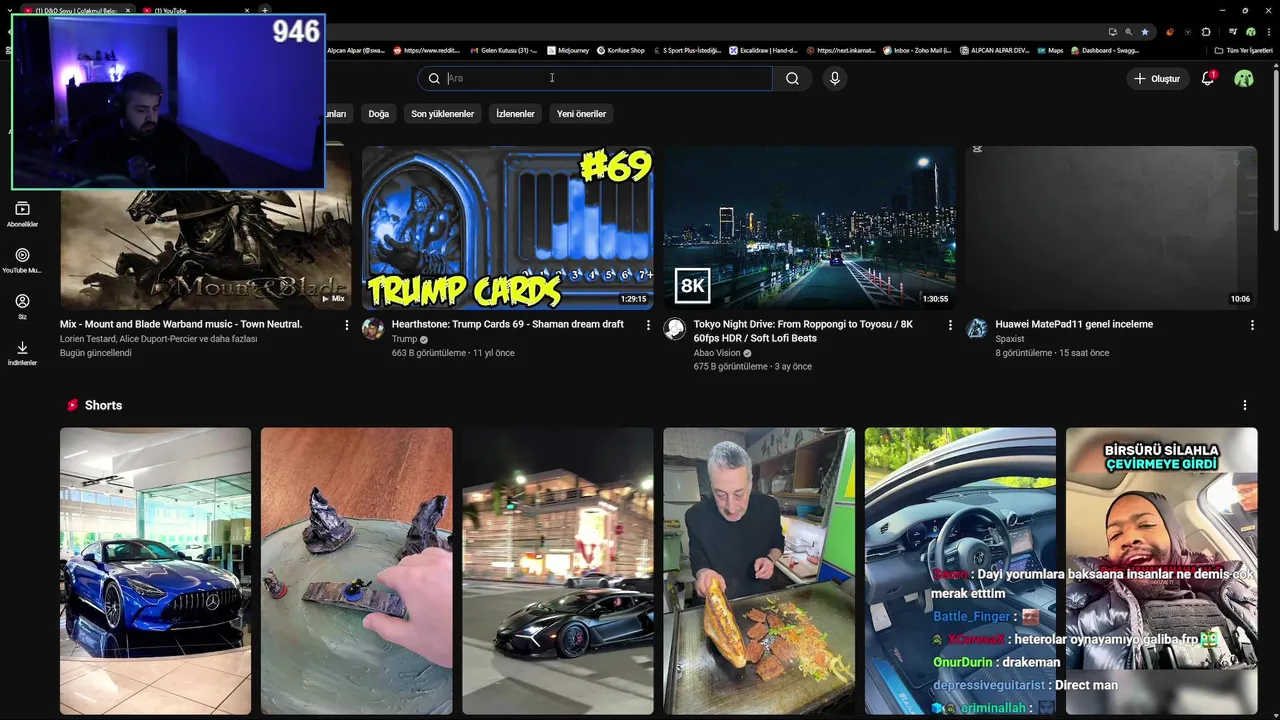
Task: Click '8 görüntüleme • 15 saat önce' text
Action: [x=1052, y=353]
